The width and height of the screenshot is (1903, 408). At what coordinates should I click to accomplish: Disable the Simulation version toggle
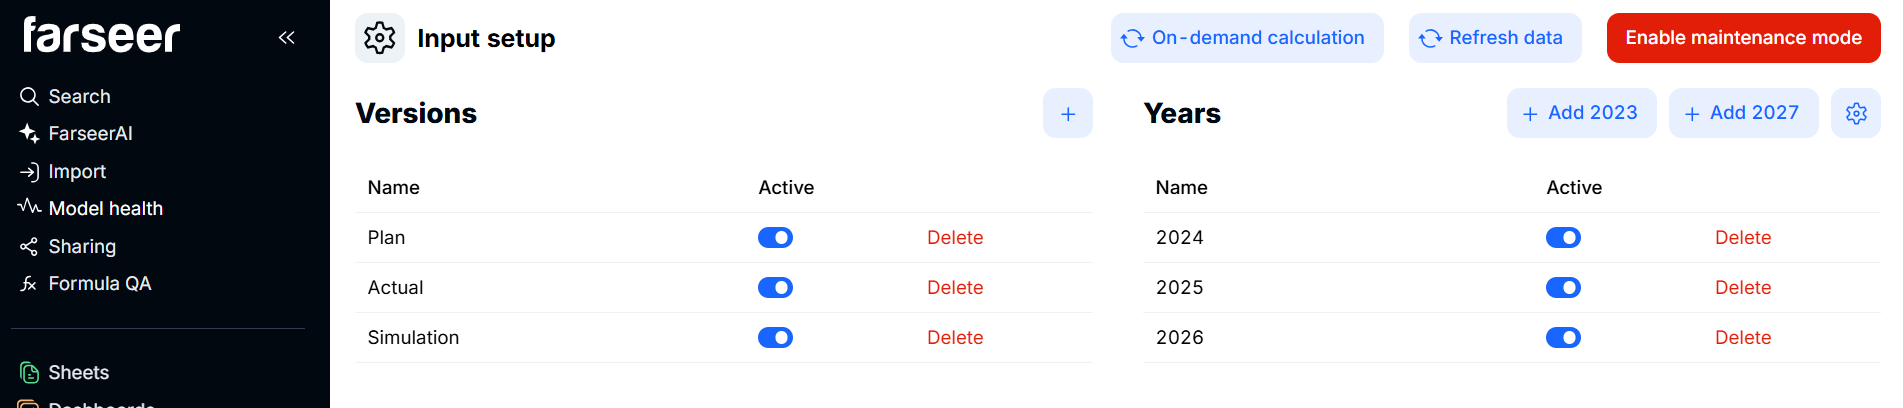[x=775, y=338]
